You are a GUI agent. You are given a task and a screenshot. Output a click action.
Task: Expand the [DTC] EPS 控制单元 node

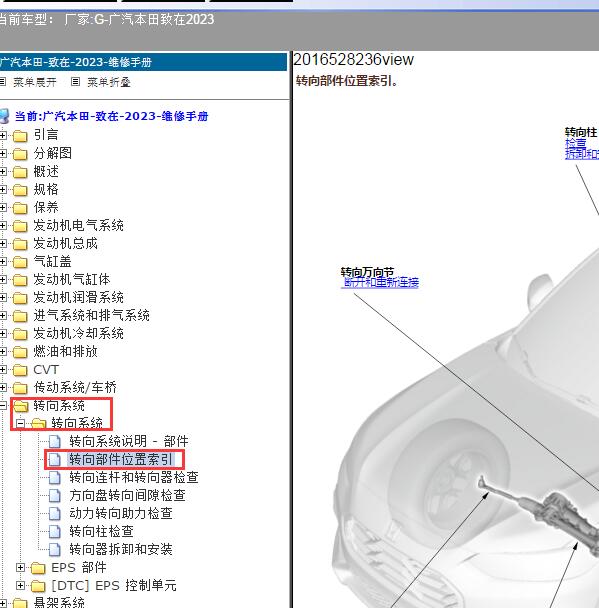[x=21, y=586]
